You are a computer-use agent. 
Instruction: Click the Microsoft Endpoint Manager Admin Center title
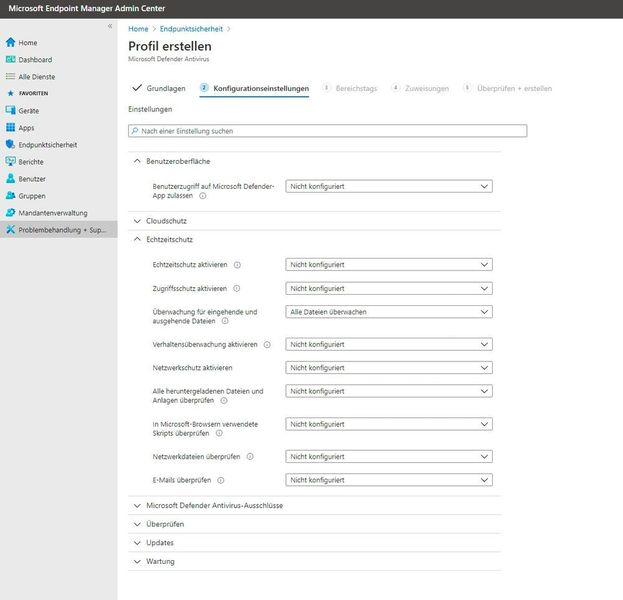(87, 8)
